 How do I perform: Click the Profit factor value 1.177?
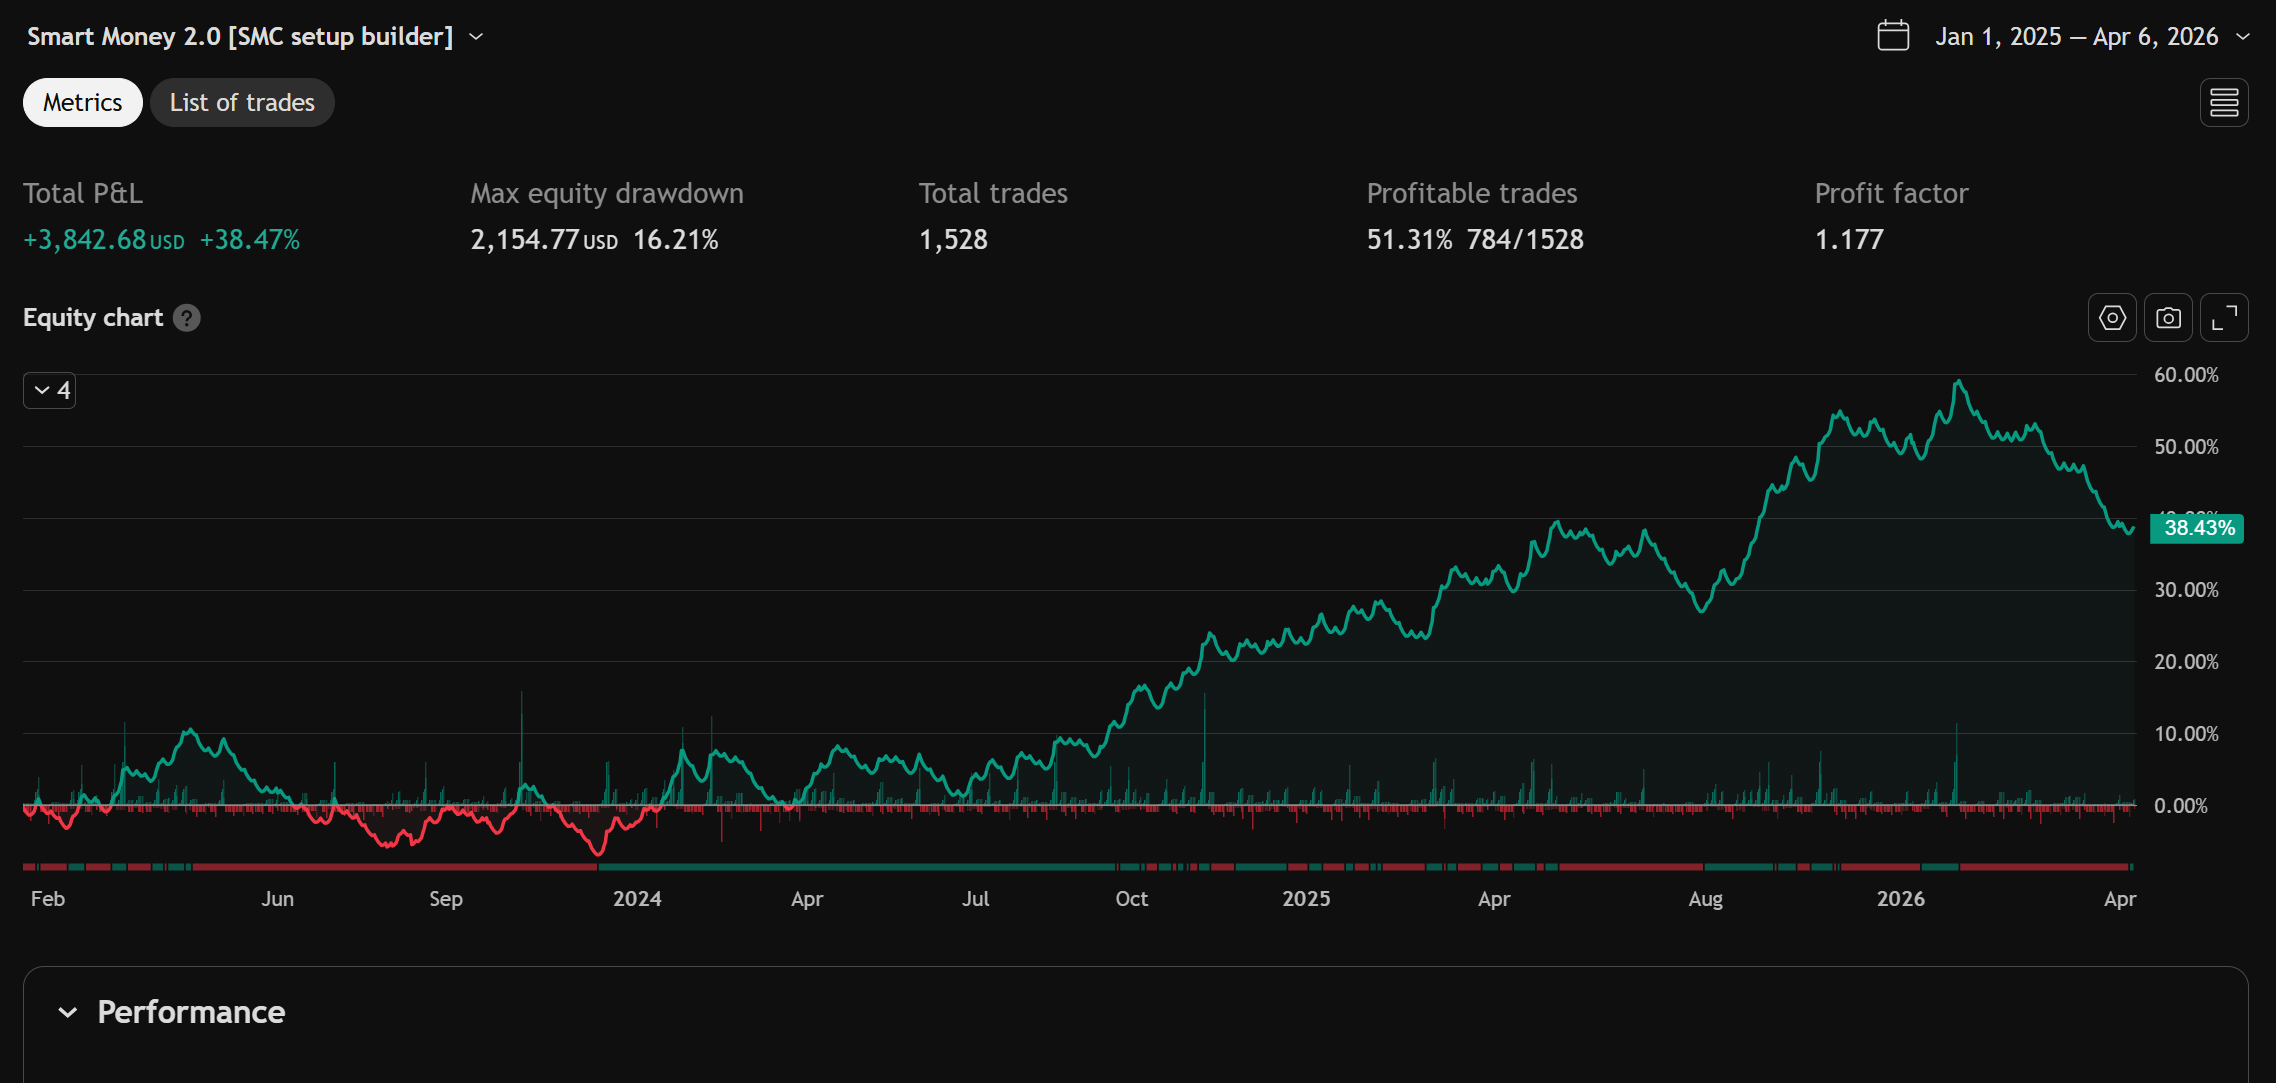click(x=1849, y=240)
